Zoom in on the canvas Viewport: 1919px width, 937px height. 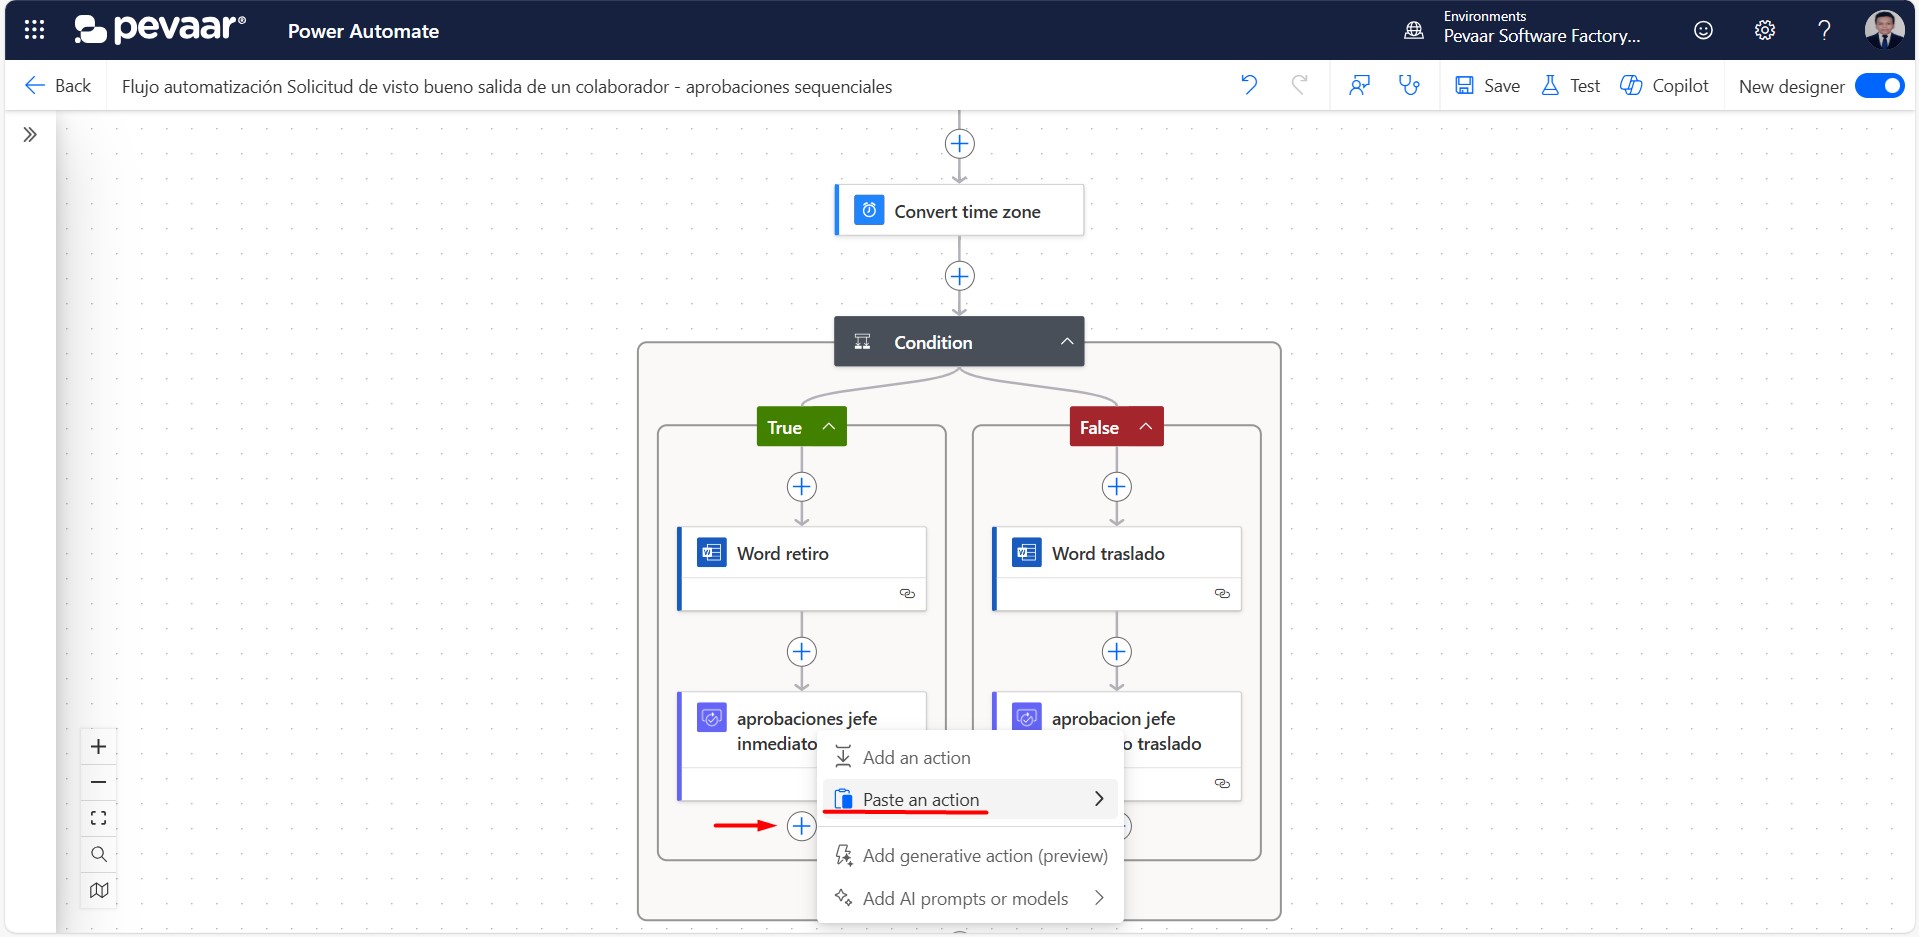[x=98, y=746]
